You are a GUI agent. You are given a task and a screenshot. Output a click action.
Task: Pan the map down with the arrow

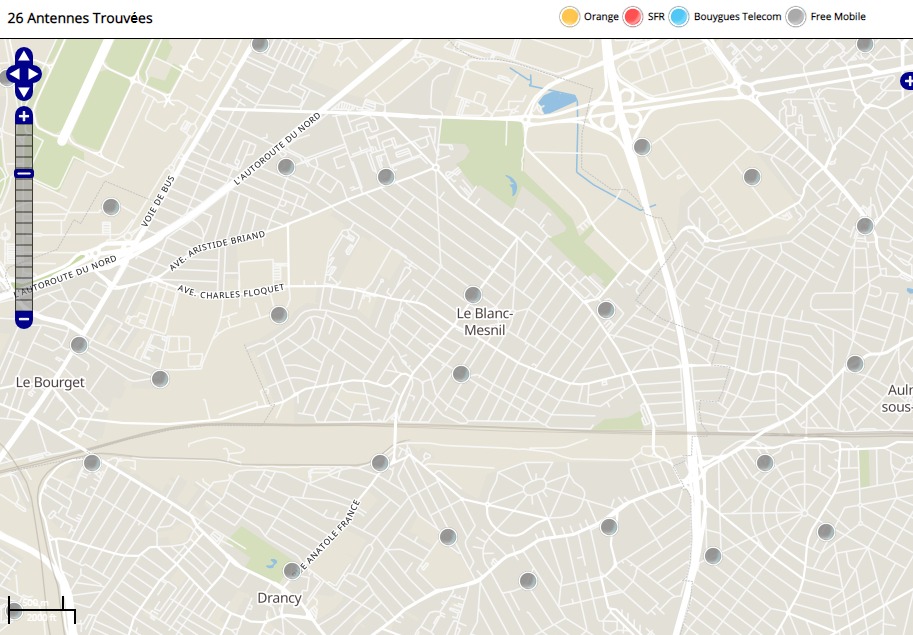pyautogui.click(x=24, y=92)
